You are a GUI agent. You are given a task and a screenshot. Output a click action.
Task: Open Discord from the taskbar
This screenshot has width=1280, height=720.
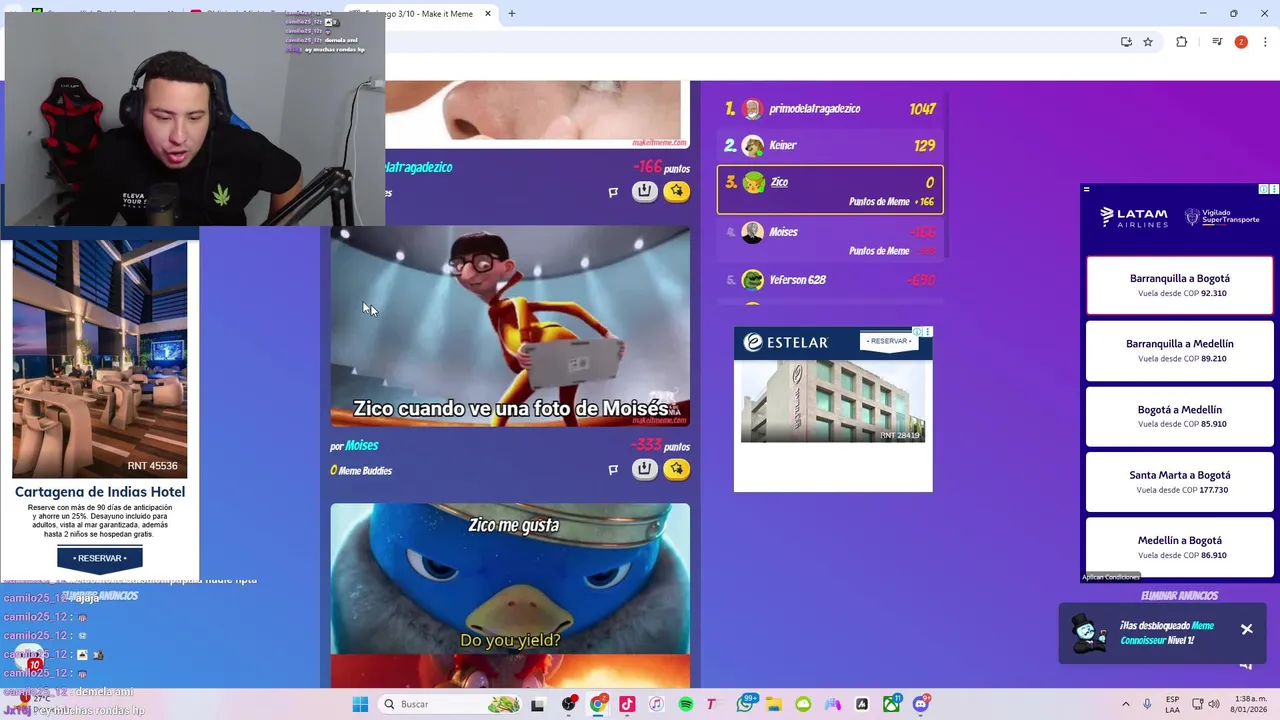(921, 704)
